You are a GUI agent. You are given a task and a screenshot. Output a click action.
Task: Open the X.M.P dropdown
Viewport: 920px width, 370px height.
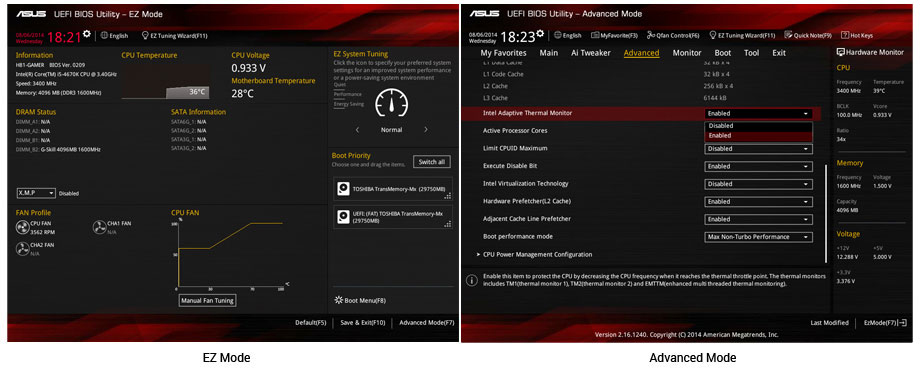click(36, 193)
